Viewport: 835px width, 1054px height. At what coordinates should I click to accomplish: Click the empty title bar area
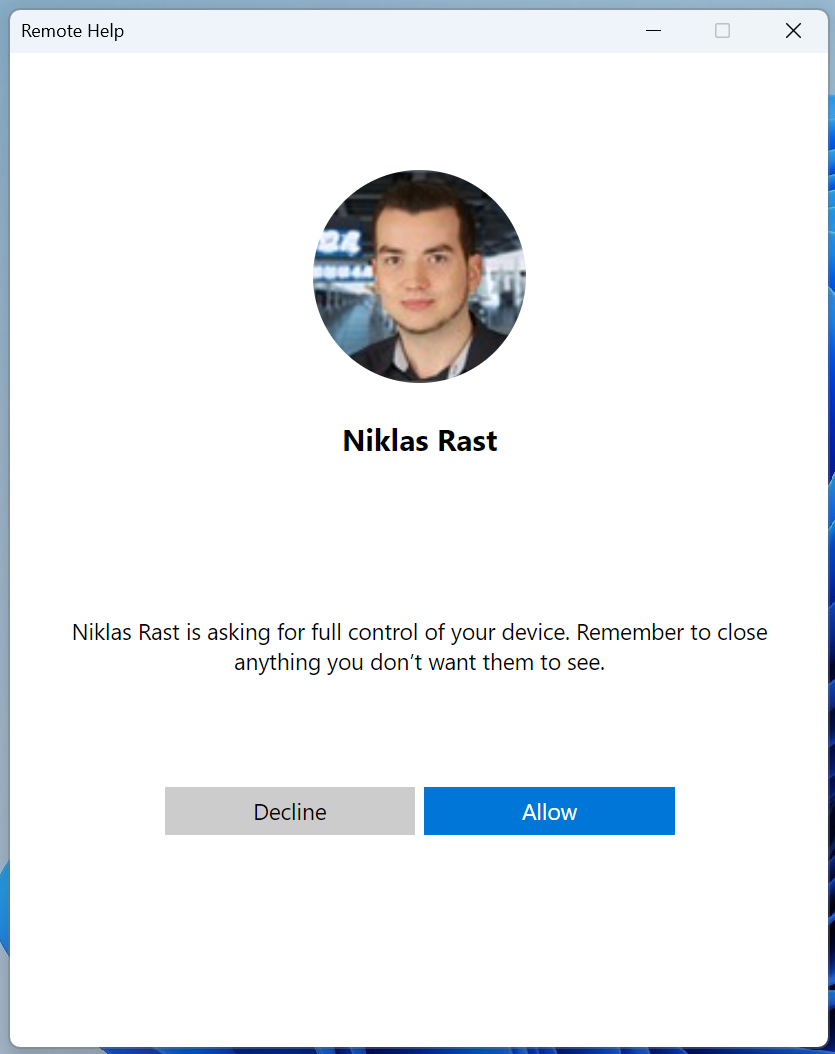pyautogui.click(x=380, y=31)
